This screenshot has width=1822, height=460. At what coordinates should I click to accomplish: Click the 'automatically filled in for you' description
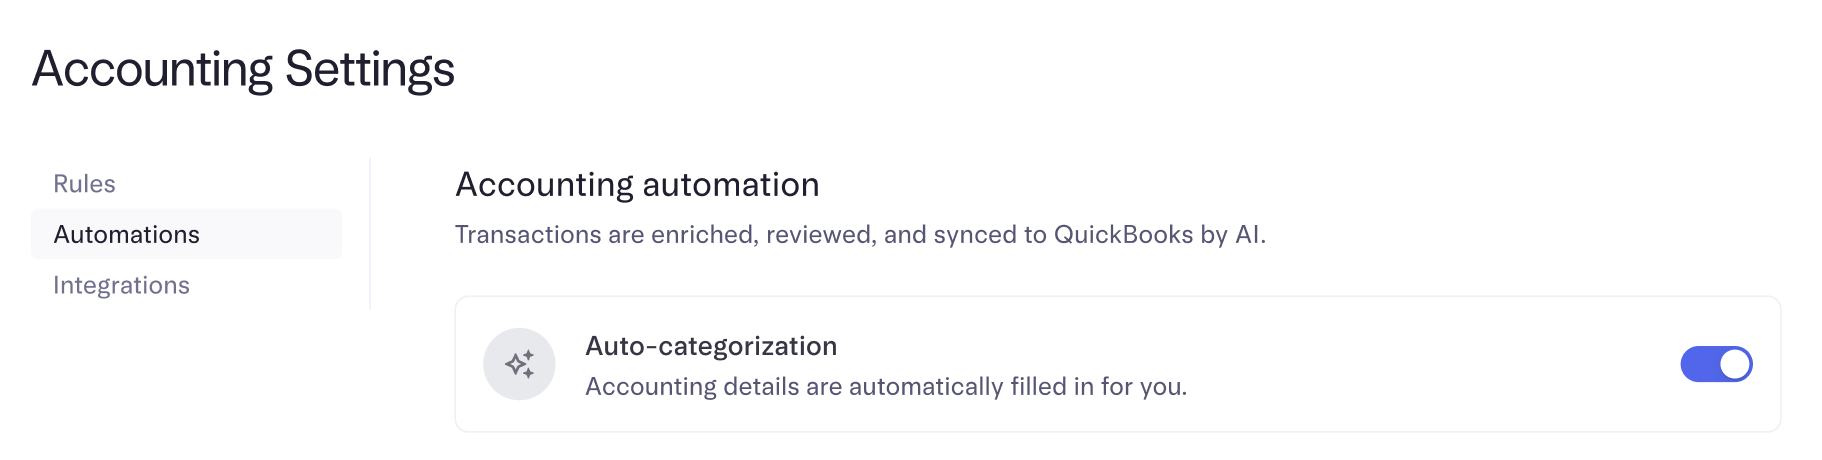tap(886, 387)
